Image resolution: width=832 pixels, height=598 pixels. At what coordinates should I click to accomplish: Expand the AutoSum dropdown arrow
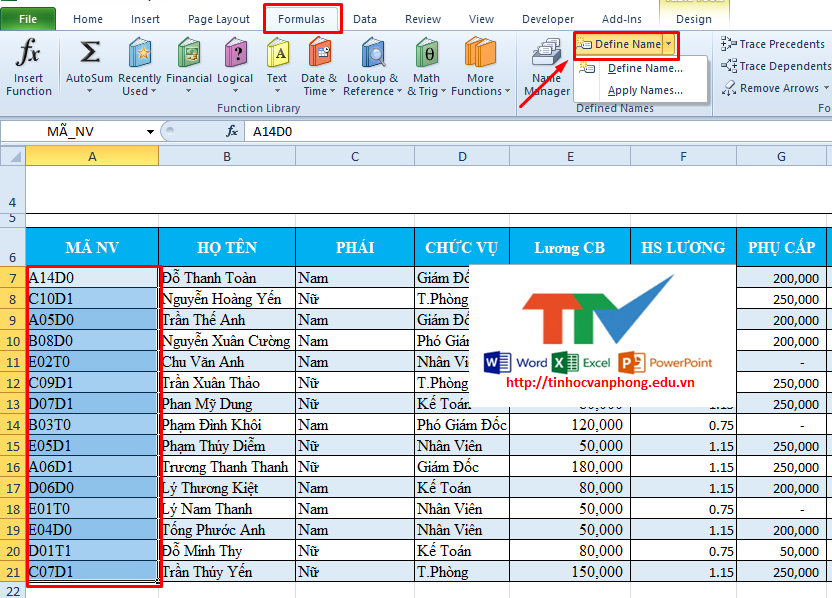(x=89, y=91)
